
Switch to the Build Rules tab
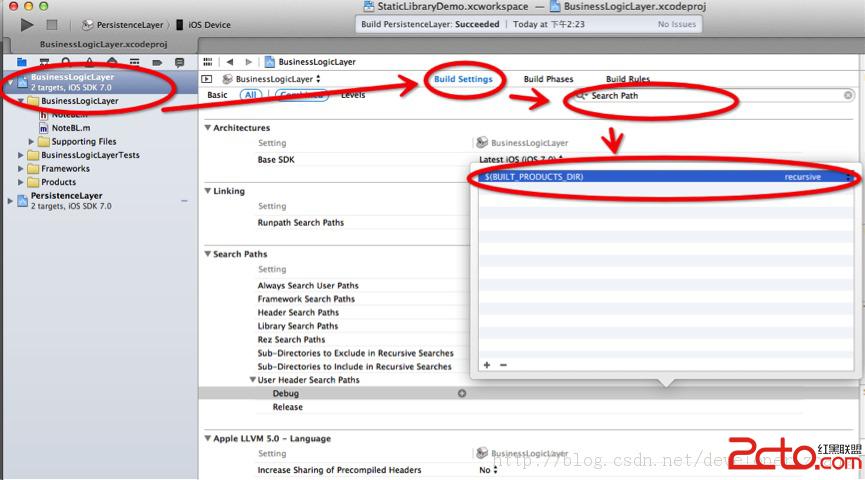[x=628, y=79]
